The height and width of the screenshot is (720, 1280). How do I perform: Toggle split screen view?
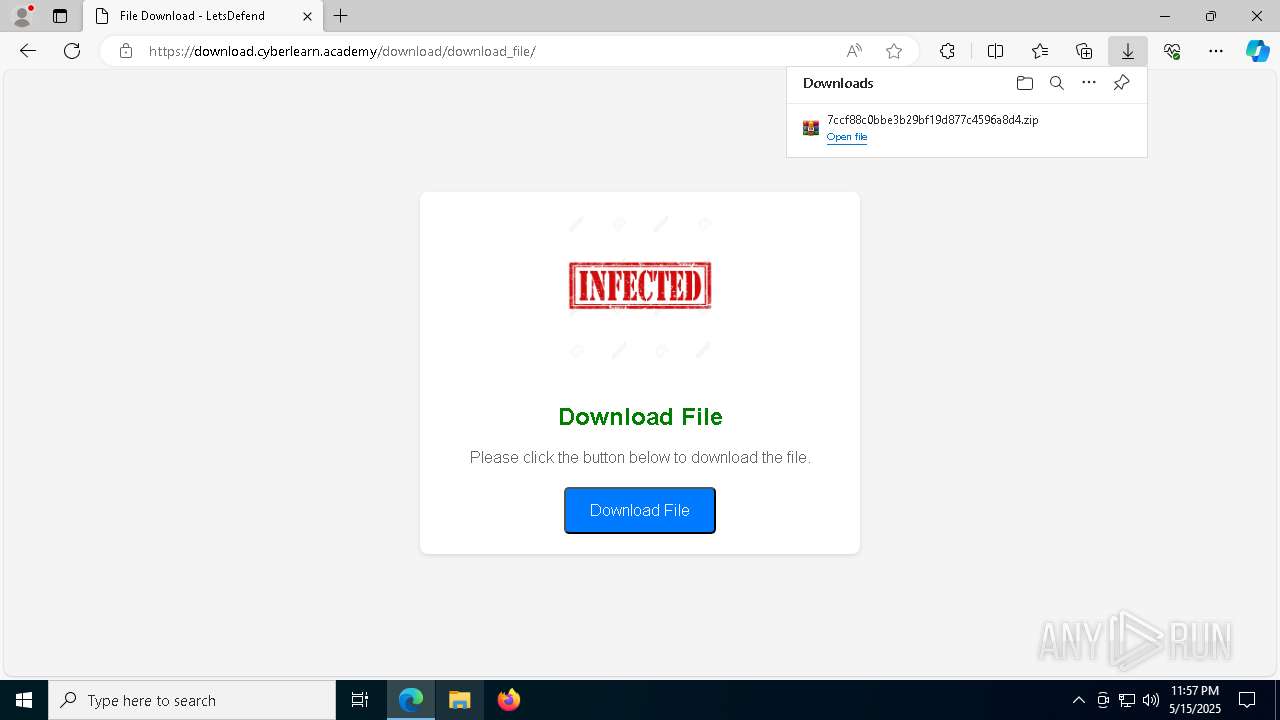click(x=995, y=51)
